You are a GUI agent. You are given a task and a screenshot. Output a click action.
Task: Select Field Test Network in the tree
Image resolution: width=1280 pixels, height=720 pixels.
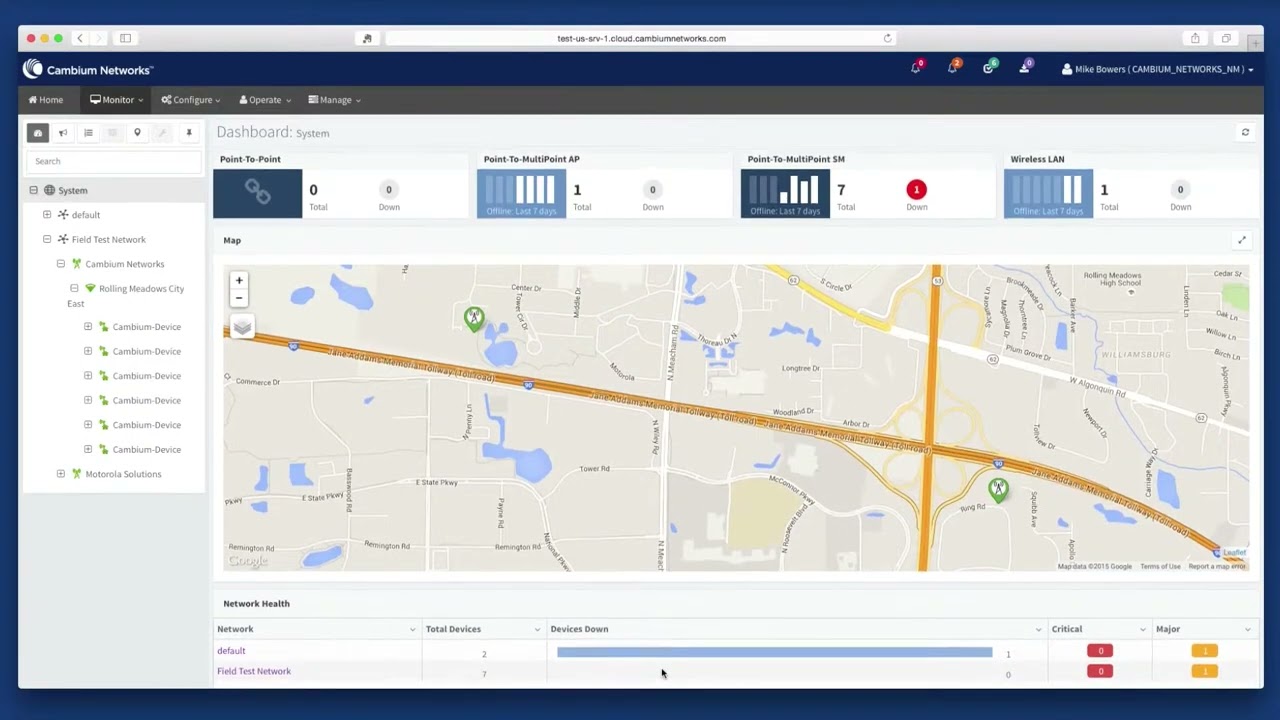[108, 239]
